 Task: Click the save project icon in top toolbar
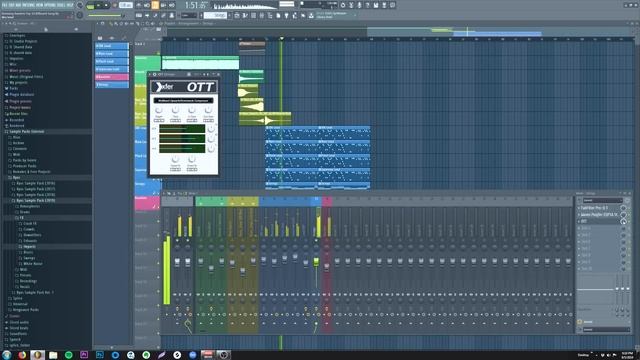point(376,5)
